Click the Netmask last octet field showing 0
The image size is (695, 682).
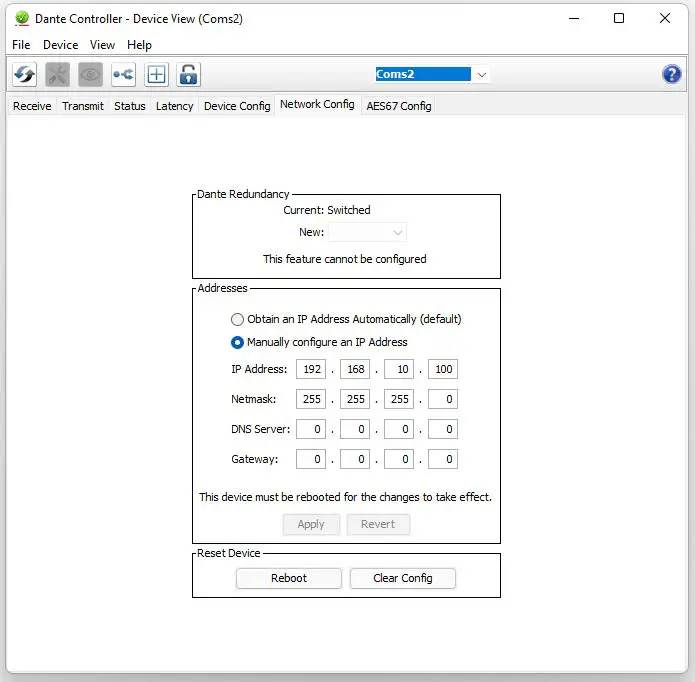coord(443,399)
